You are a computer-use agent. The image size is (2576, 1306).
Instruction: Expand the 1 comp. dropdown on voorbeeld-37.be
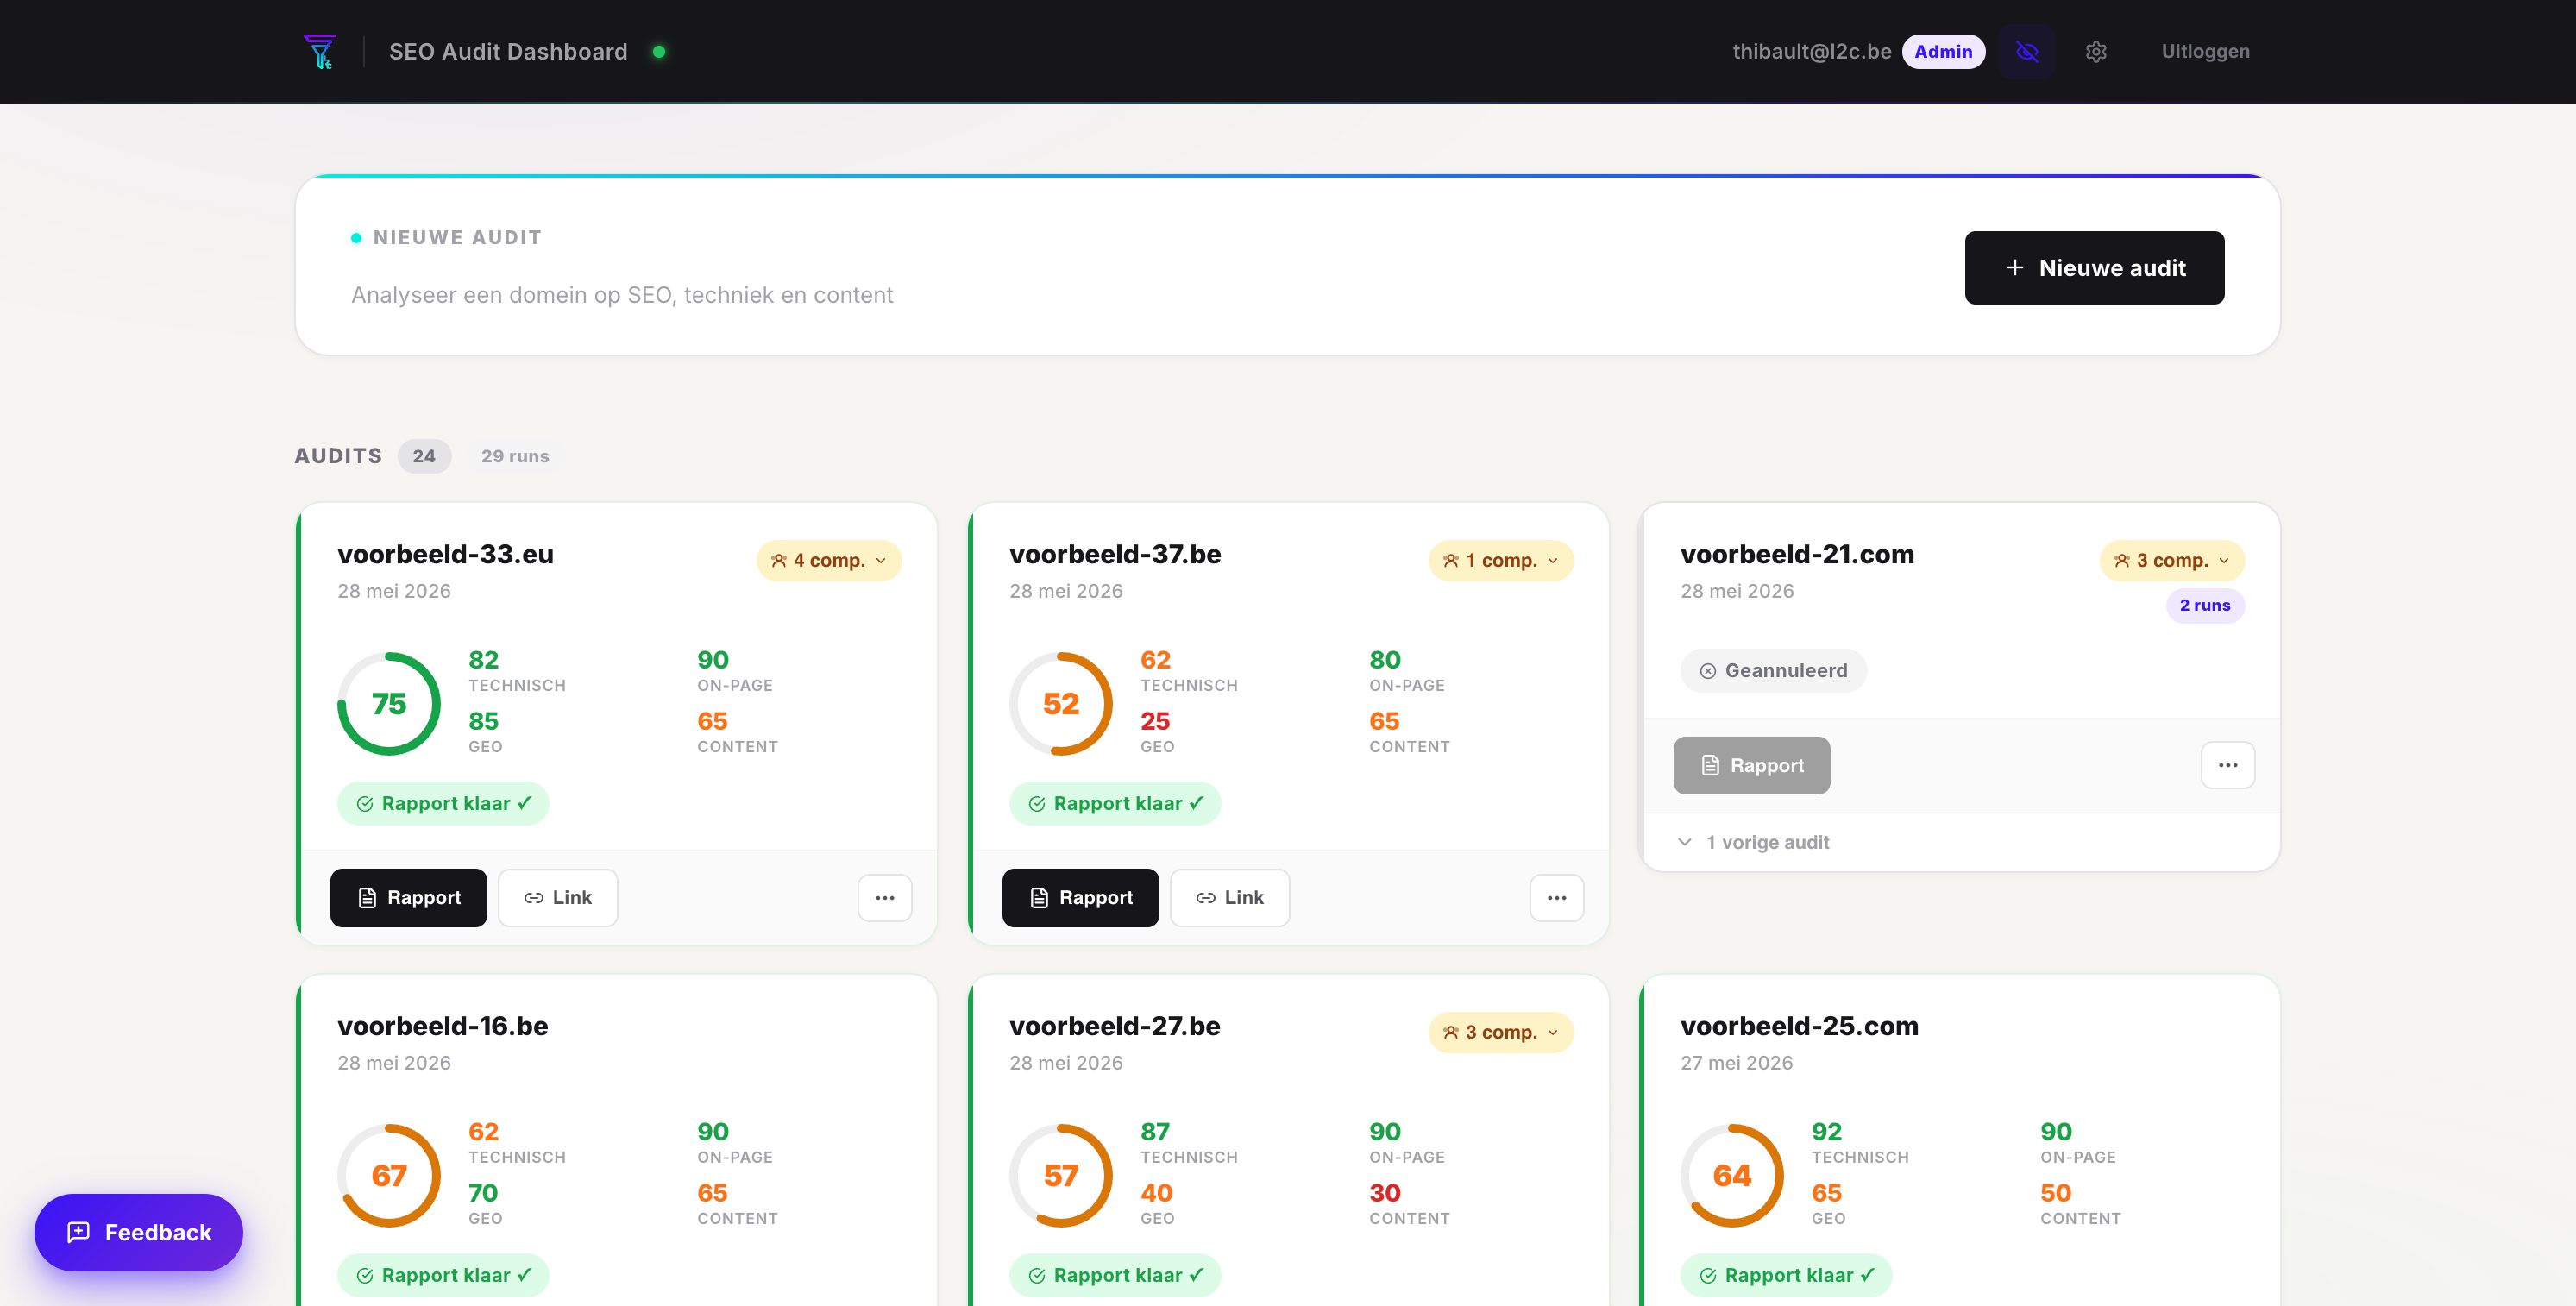(x=1500, y=560)
